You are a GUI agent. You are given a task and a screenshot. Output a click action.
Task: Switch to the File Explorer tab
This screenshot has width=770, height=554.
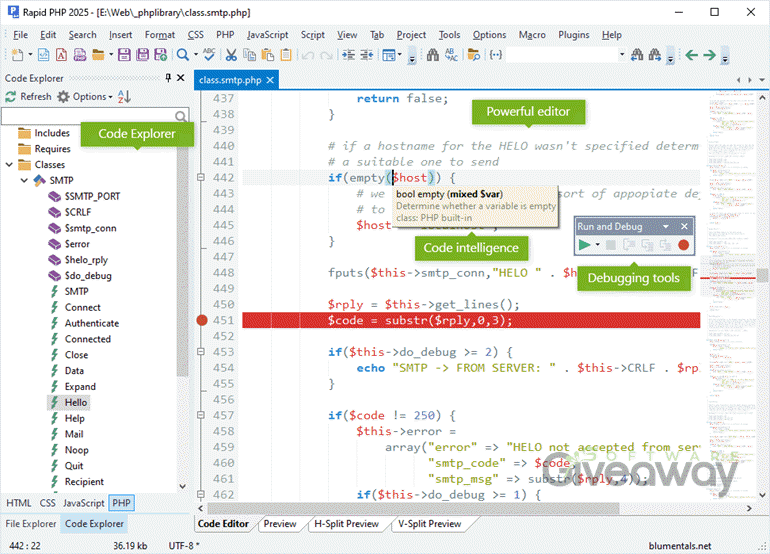coord(30,524)
